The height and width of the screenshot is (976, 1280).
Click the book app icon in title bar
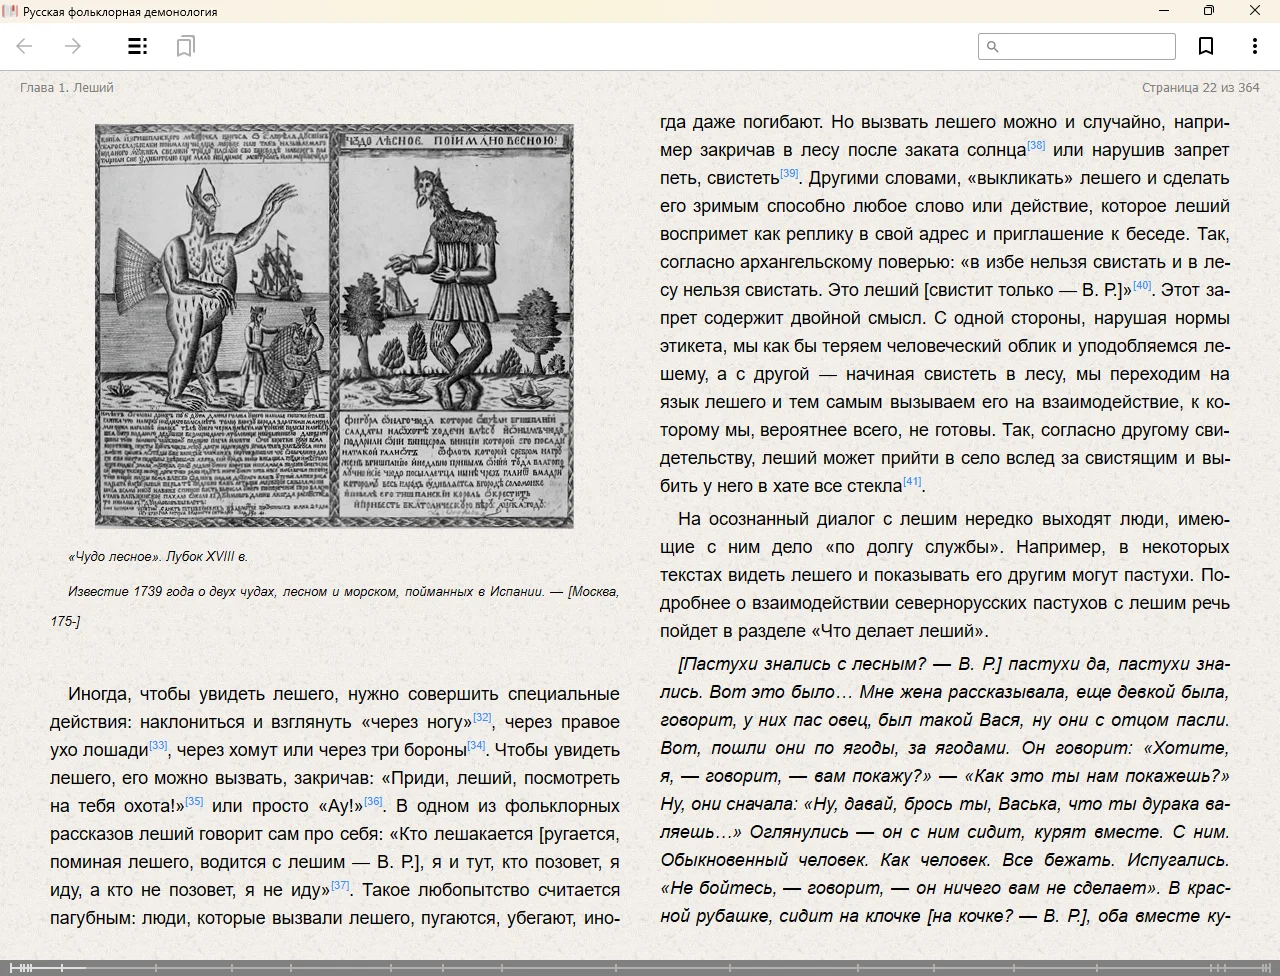(11, 11)
